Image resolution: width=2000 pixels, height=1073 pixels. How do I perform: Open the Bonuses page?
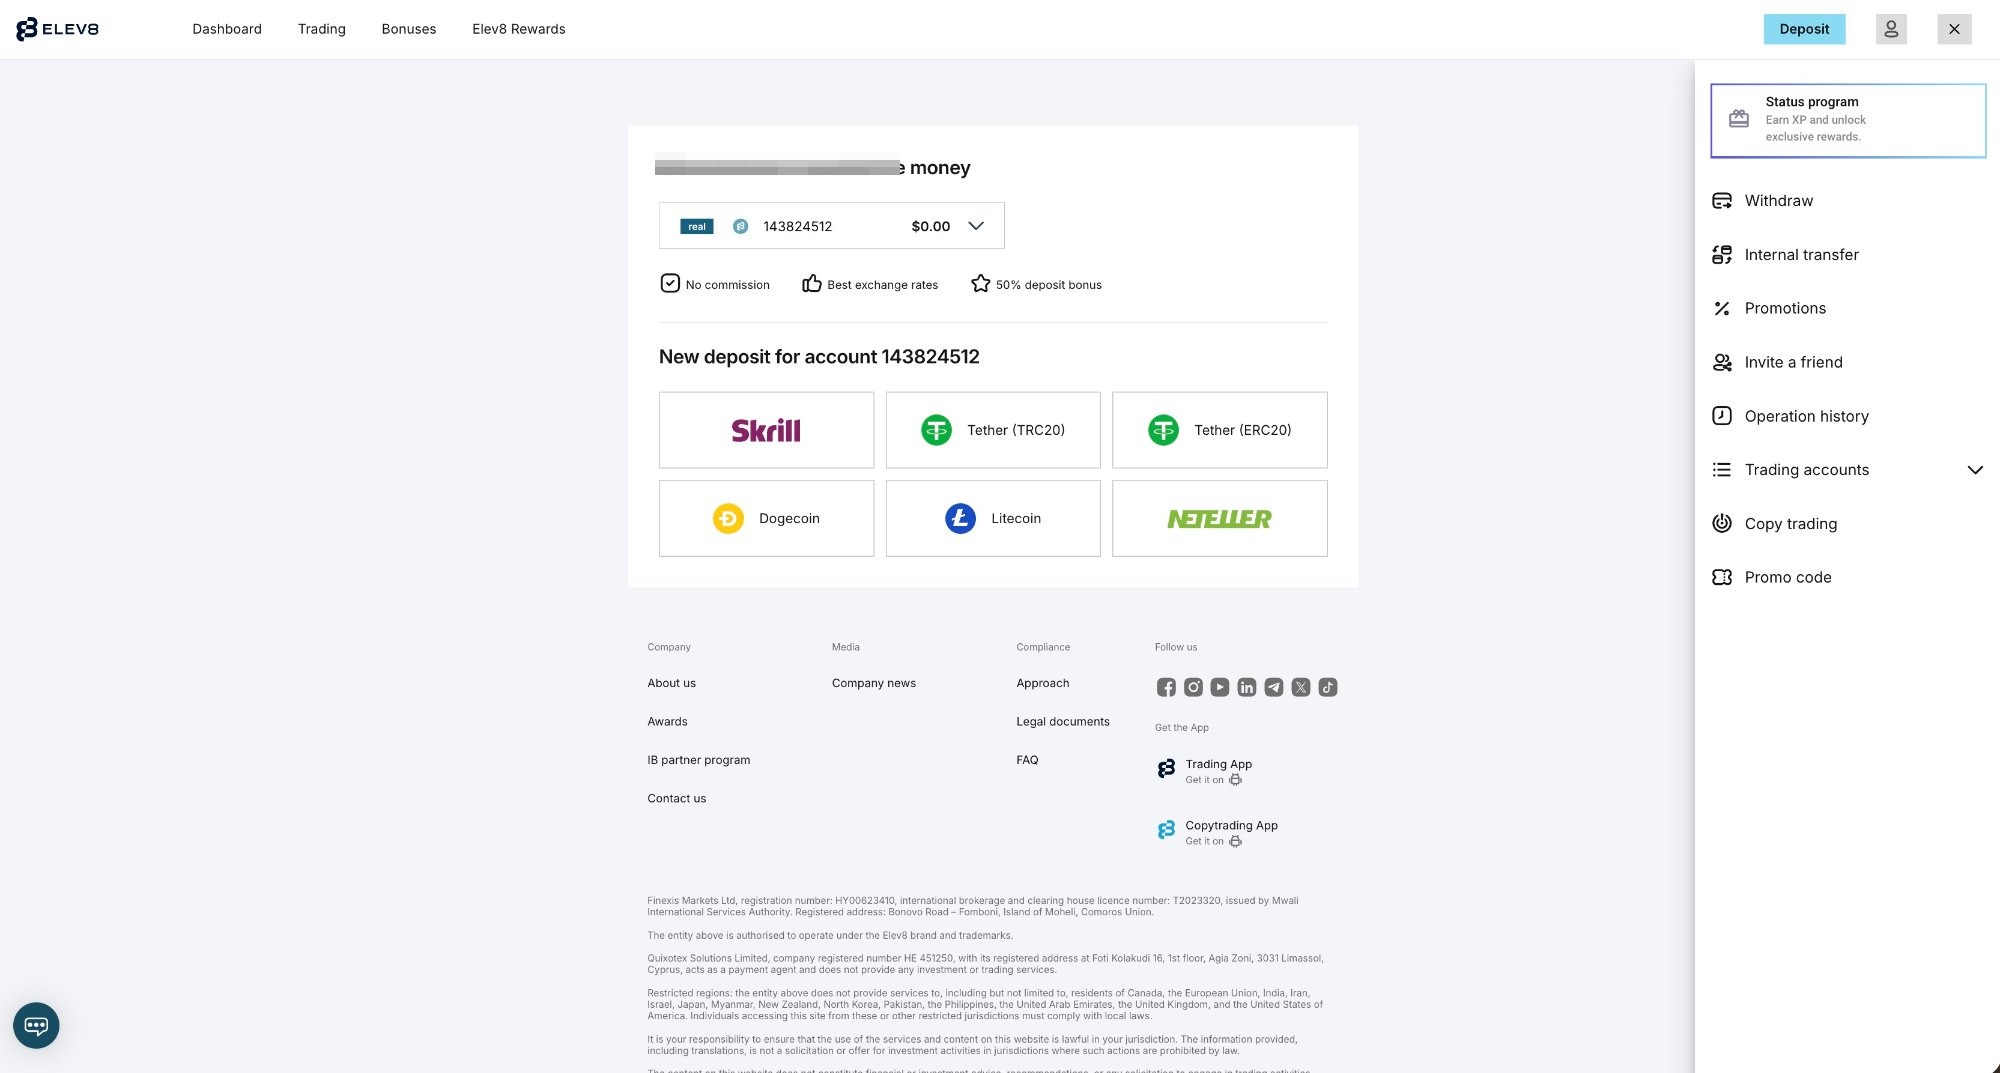pyautogui.click(x=408, y=29)
